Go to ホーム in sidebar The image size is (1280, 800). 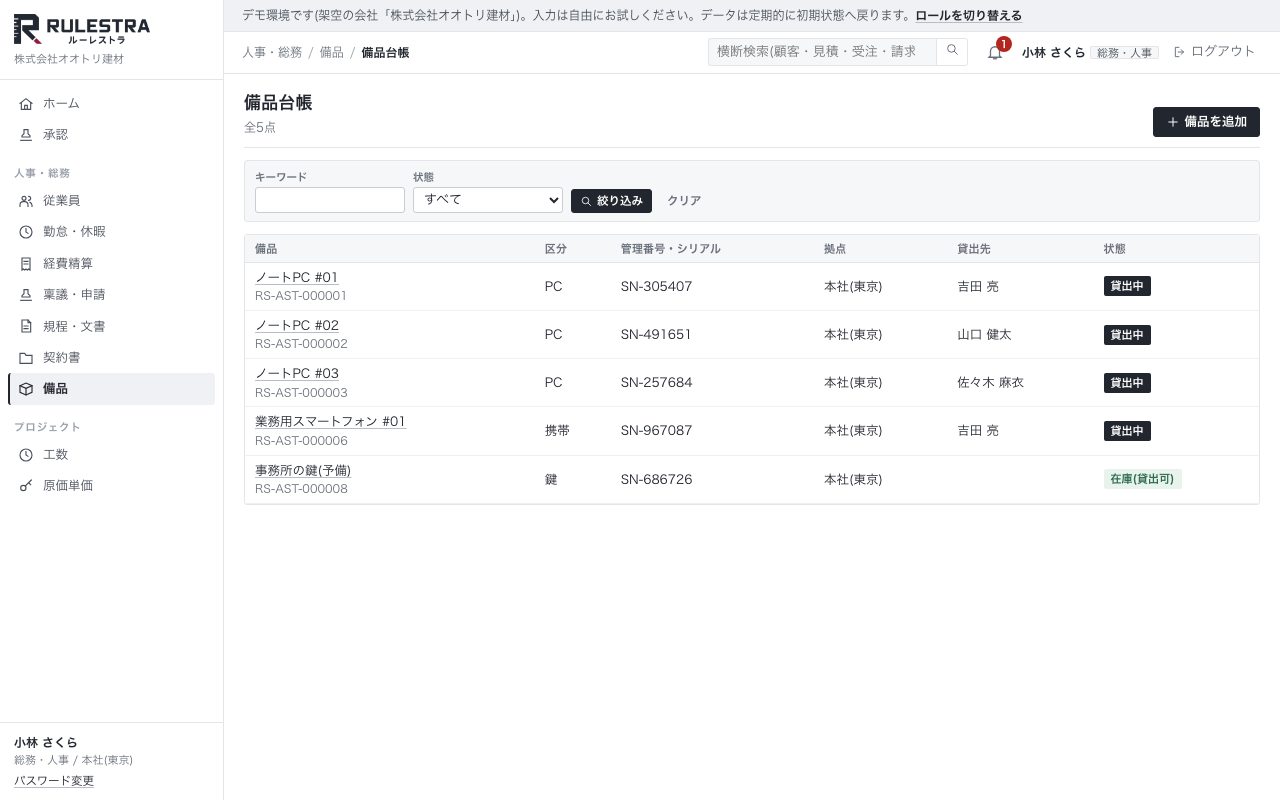pyautogui.click(x=111, y=103)
